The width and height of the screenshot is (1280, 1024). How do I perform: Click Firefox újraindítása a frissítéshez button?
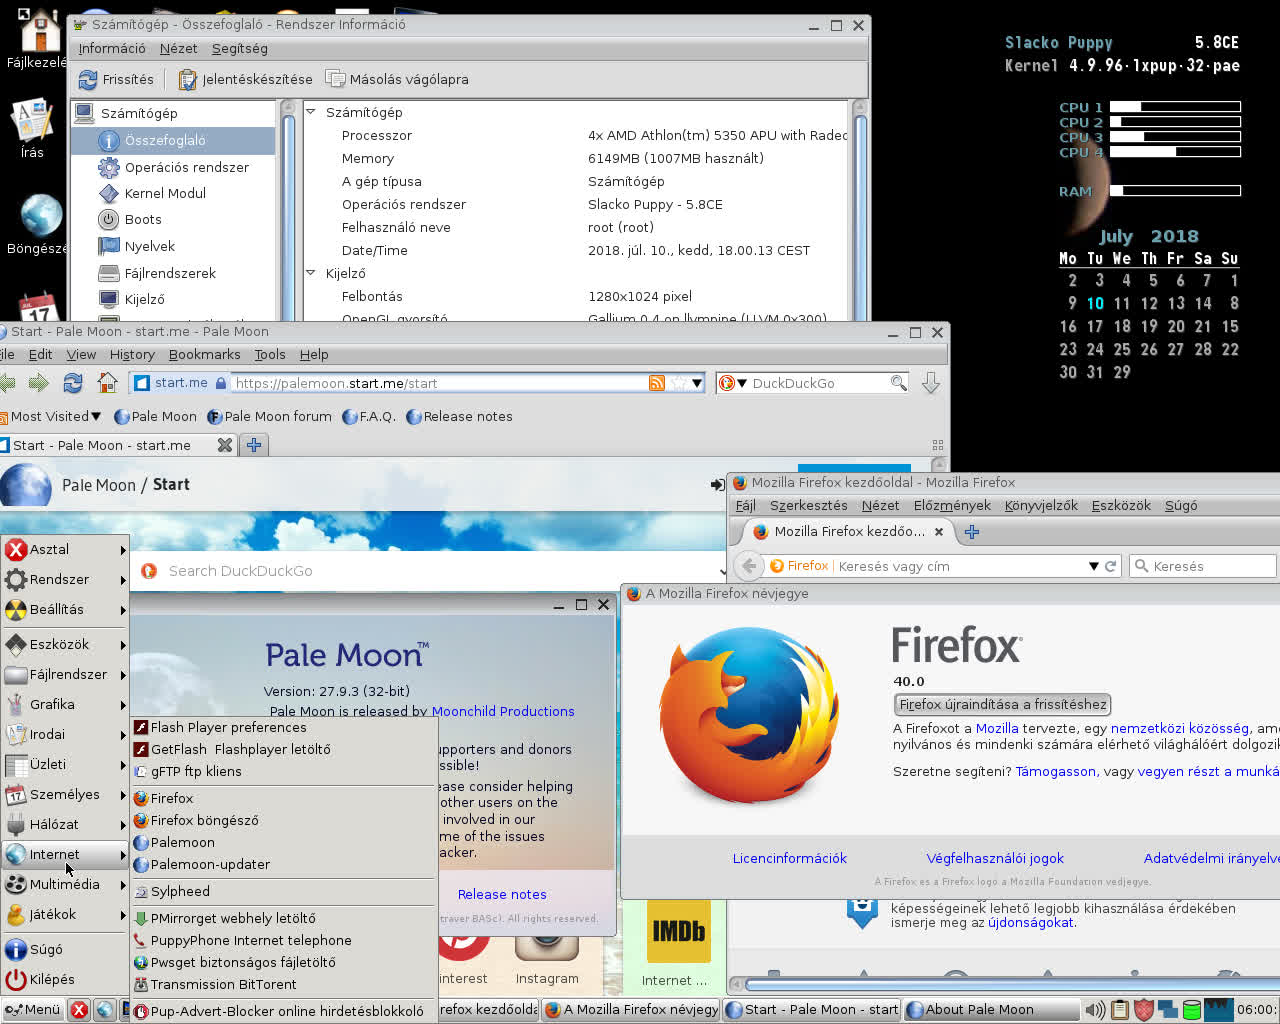[x=1002, y=704]
